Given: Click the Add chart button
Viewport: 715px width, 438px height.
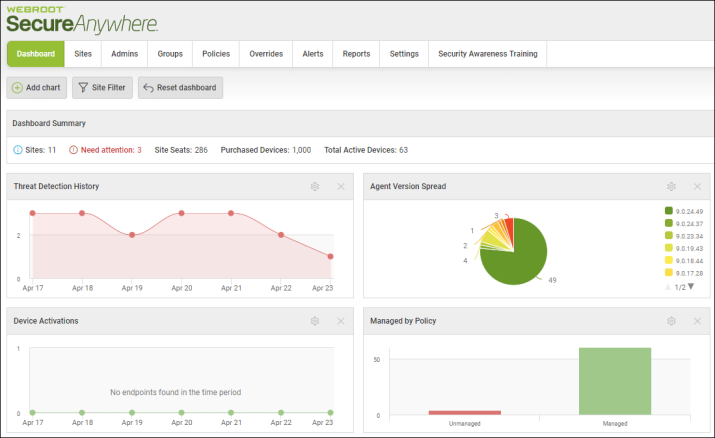Looking at the screenshot, I should tap(37, 88).
